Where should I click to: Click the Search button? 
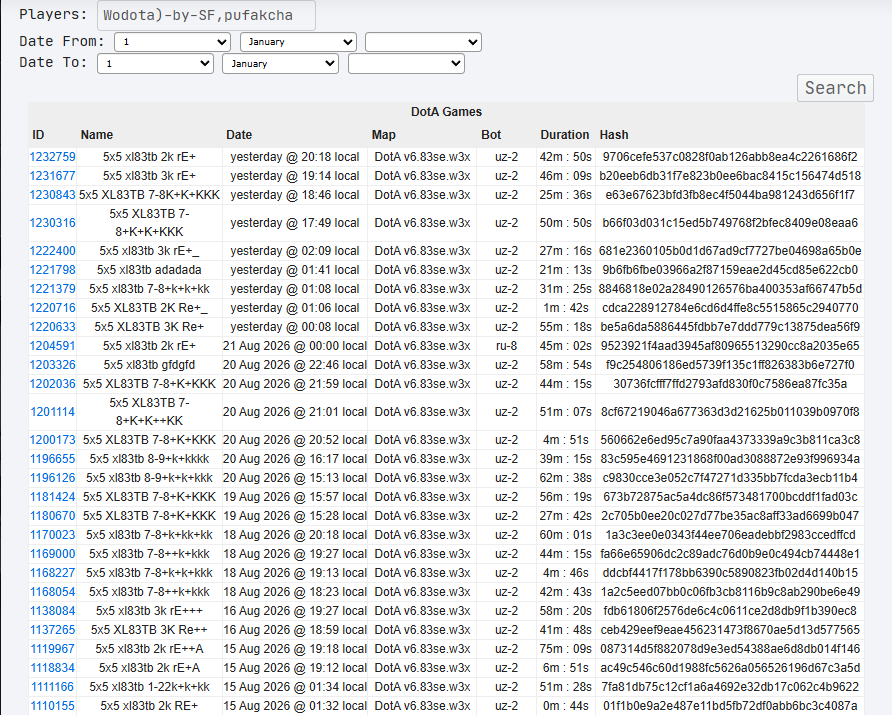(x=835, y=88)
